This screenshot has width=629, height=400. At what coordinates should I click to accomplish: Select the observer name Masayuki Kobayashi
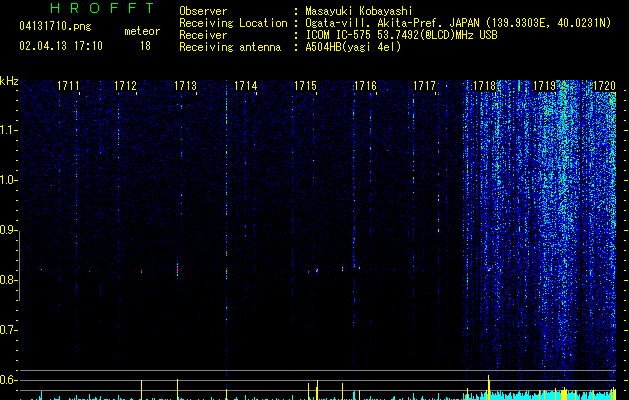point(359,11)
